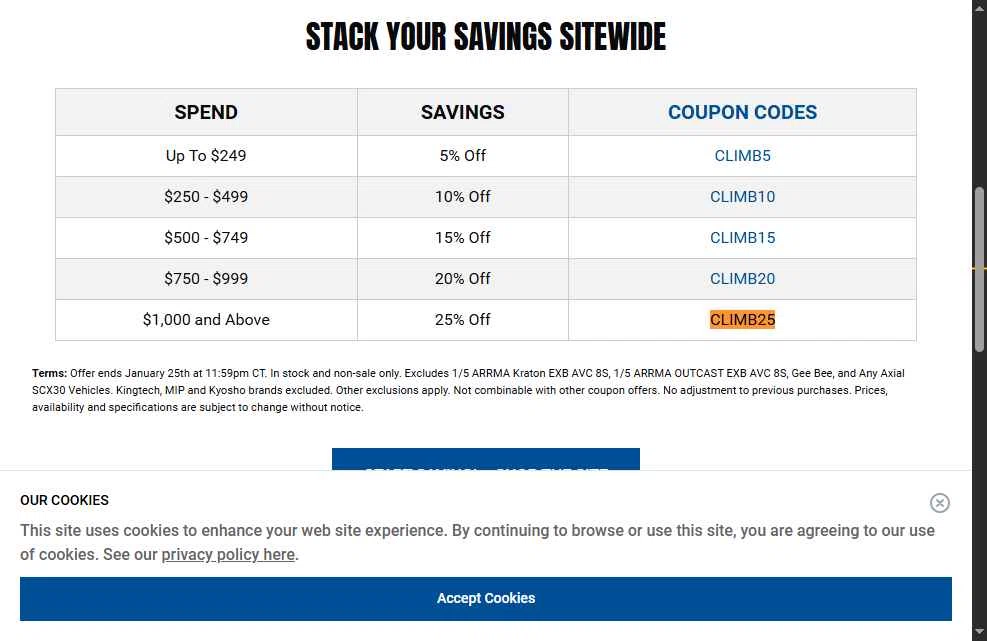987x641 pixels.
Task: Click the "Stack Your Savings Sitewide" heading
Action: click(x=486, y=37)
